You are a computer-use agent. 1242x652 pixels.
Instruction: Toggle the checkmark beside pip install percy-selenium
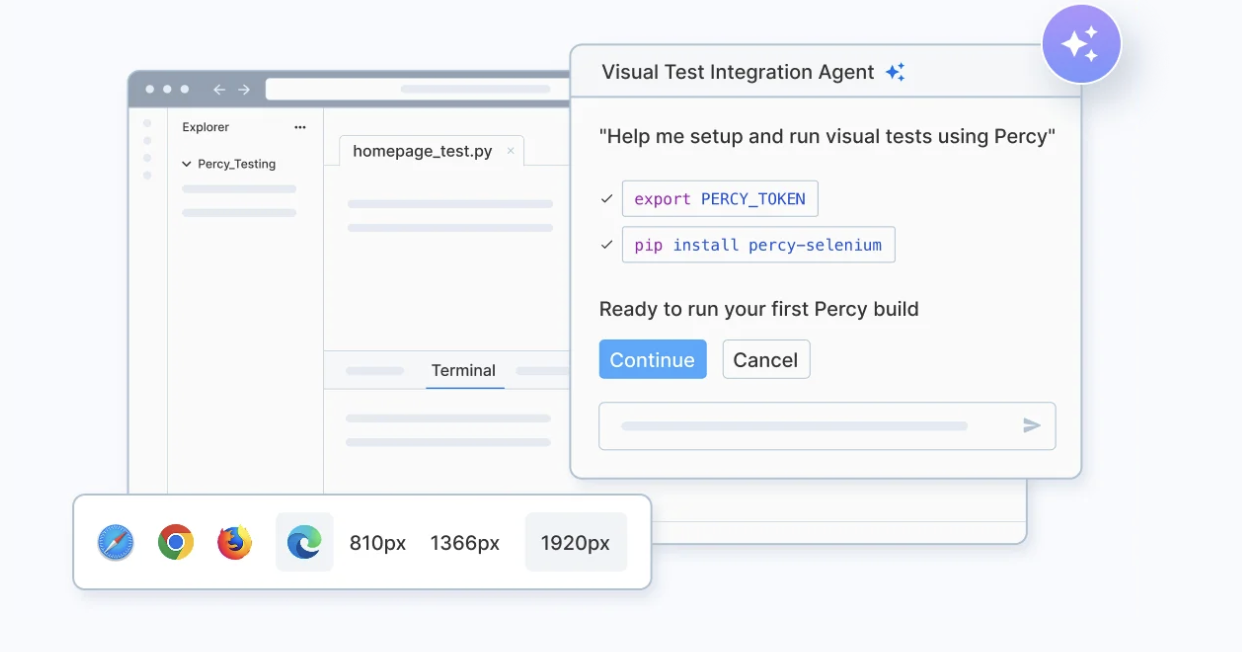tap(606, 244)
